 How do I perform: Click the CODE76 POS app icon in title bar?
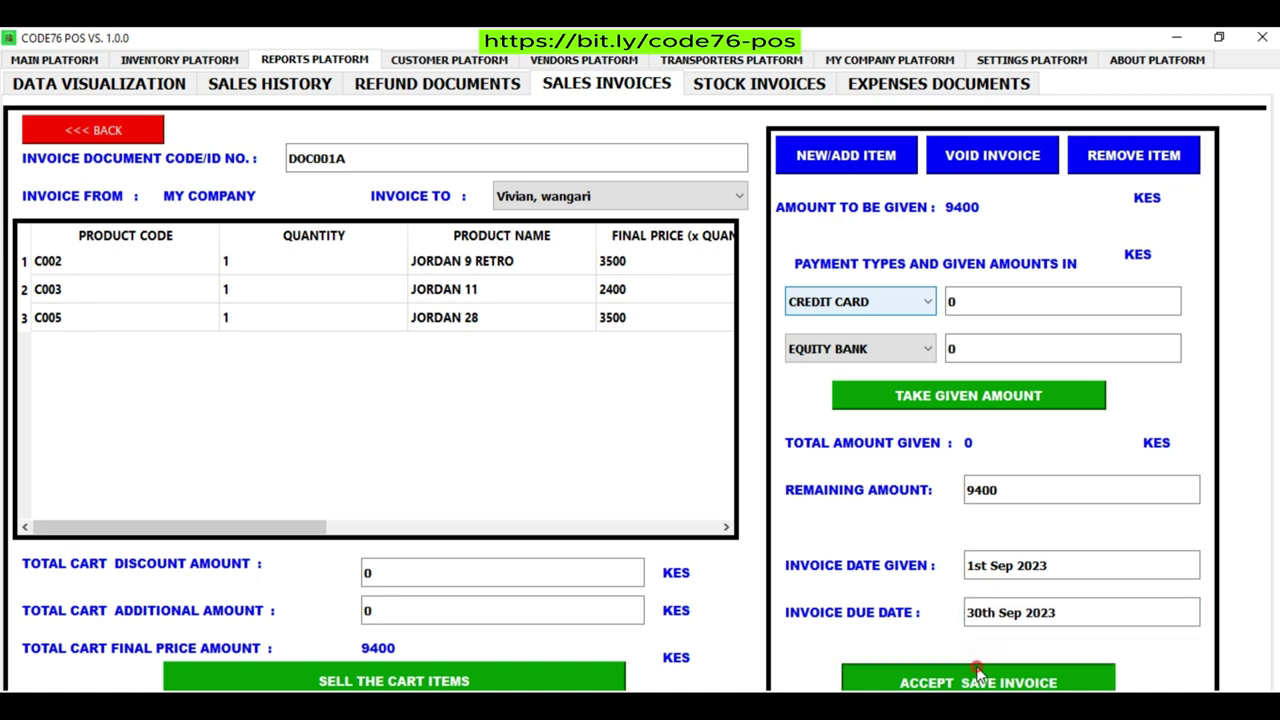coord(9,38)
